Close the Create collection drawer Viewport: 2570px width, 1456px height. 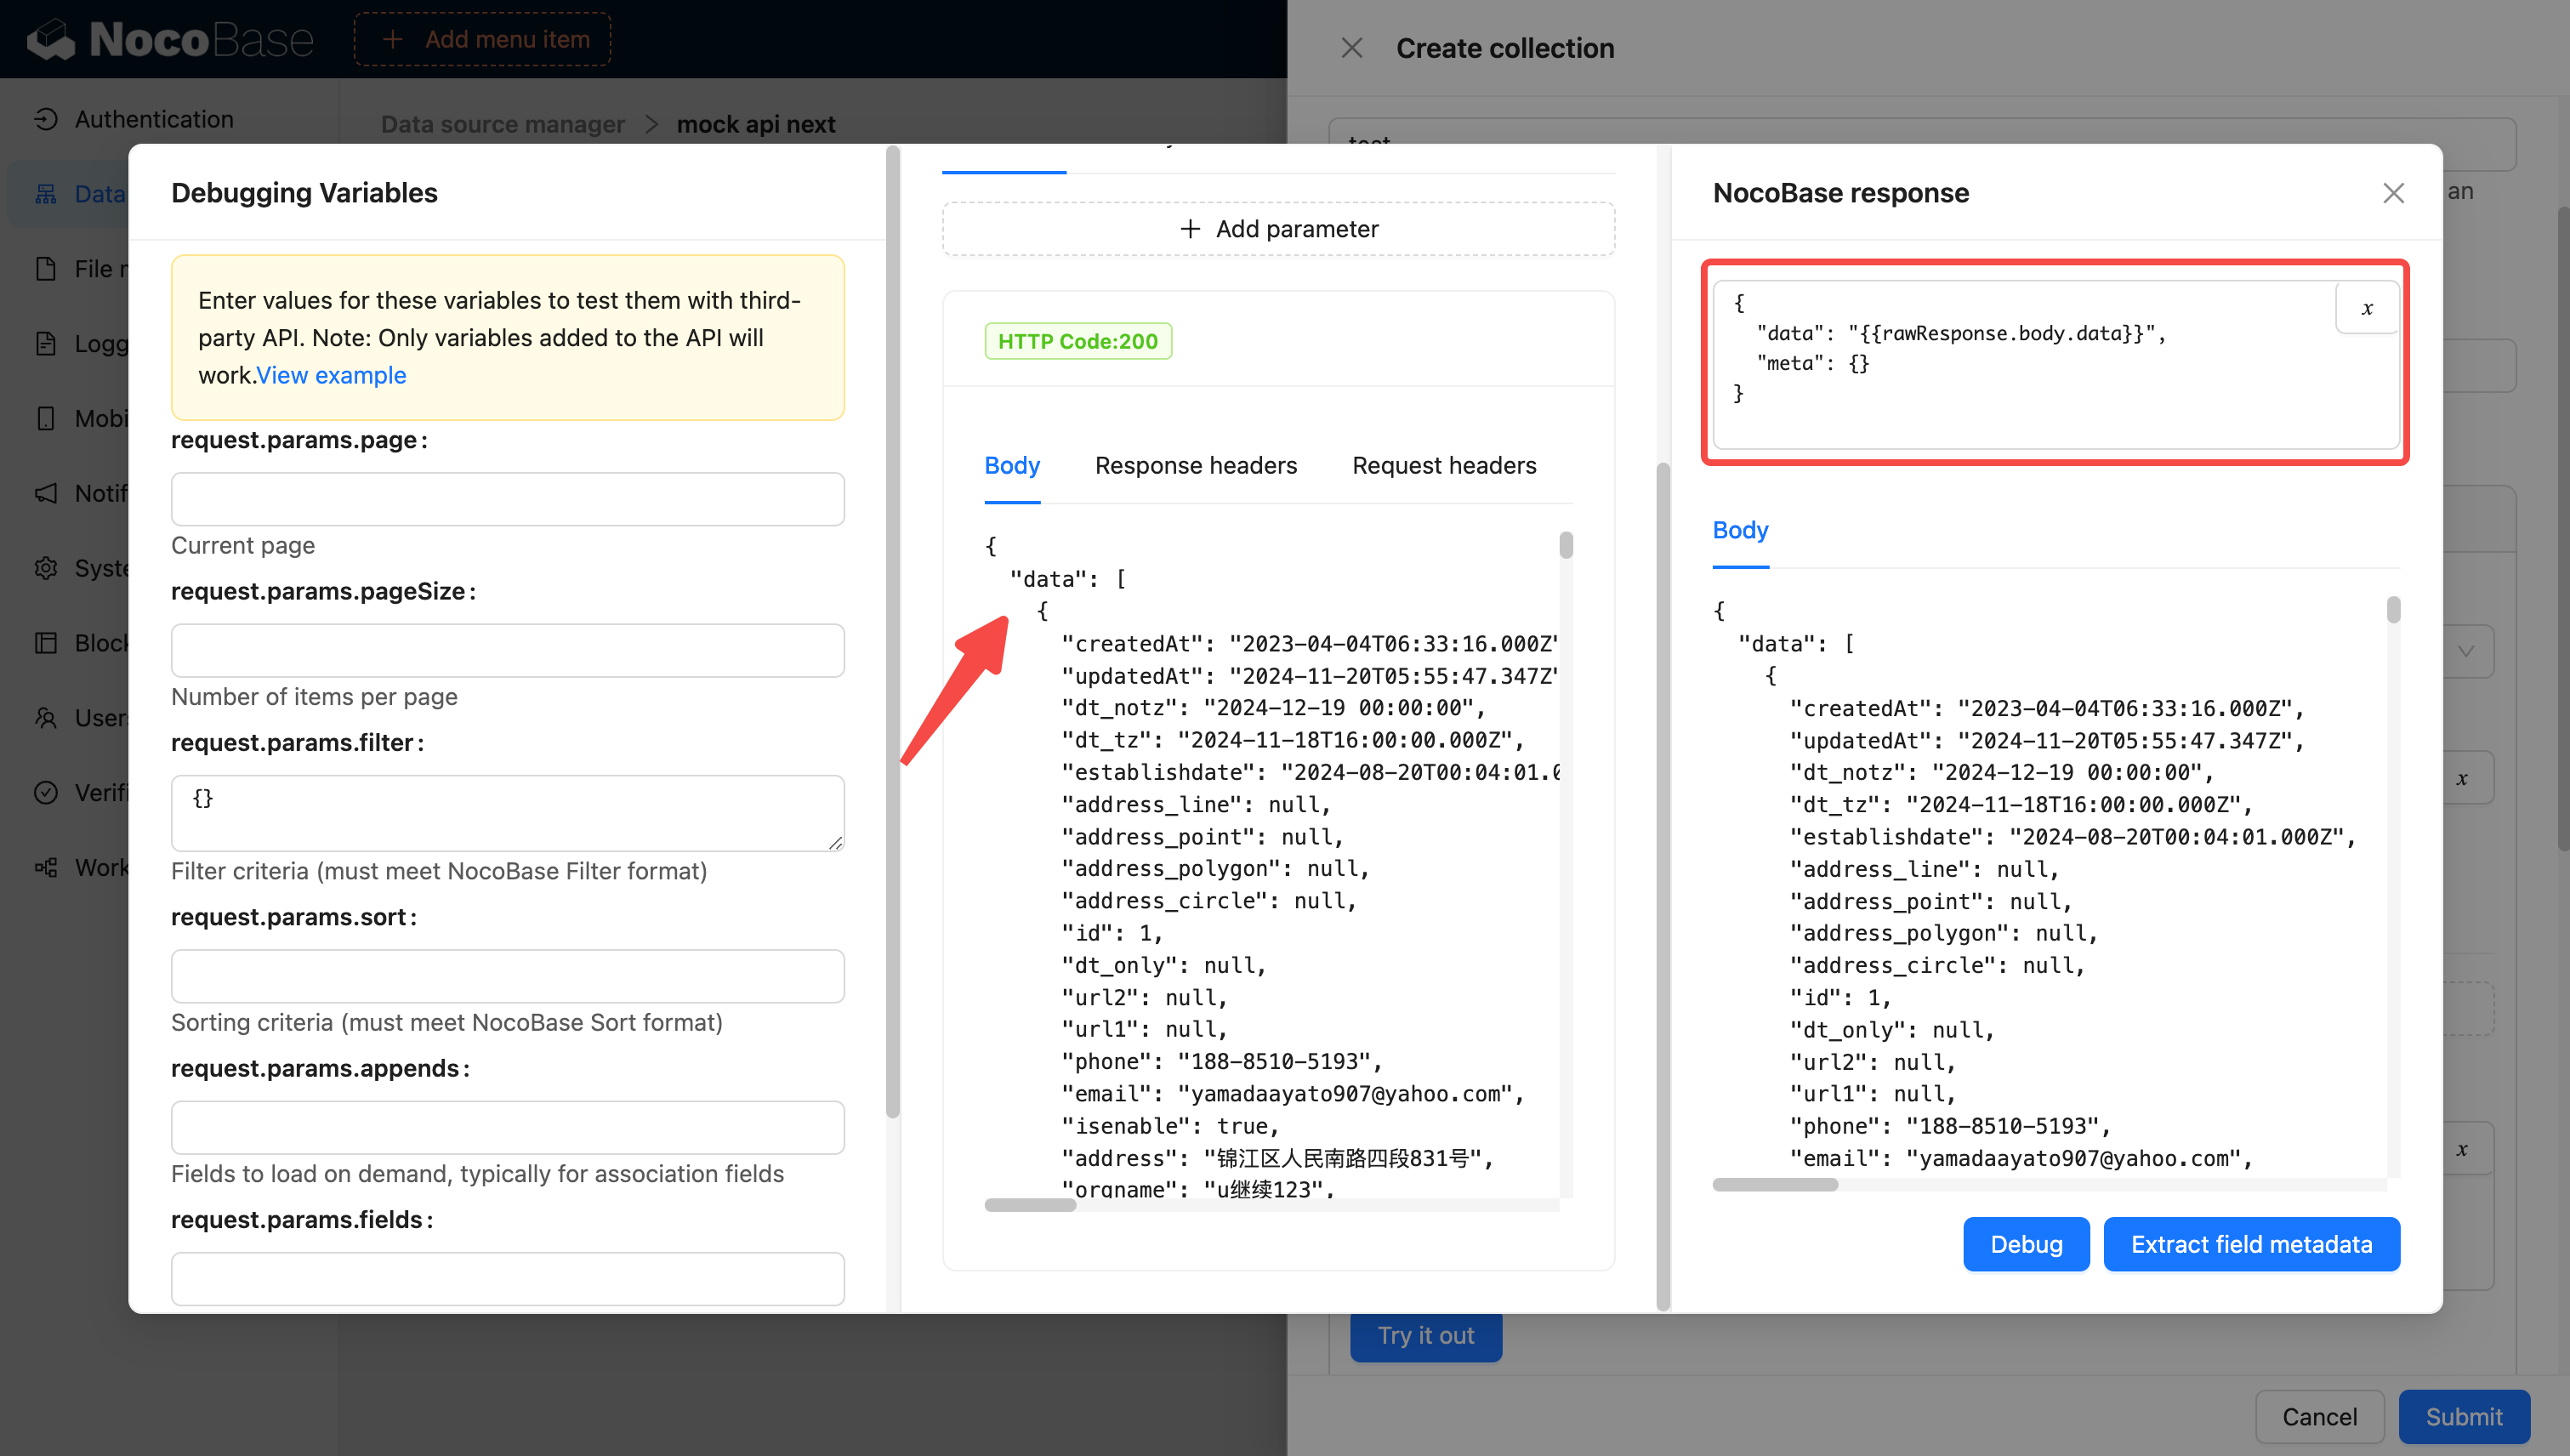coord(1352,48)
